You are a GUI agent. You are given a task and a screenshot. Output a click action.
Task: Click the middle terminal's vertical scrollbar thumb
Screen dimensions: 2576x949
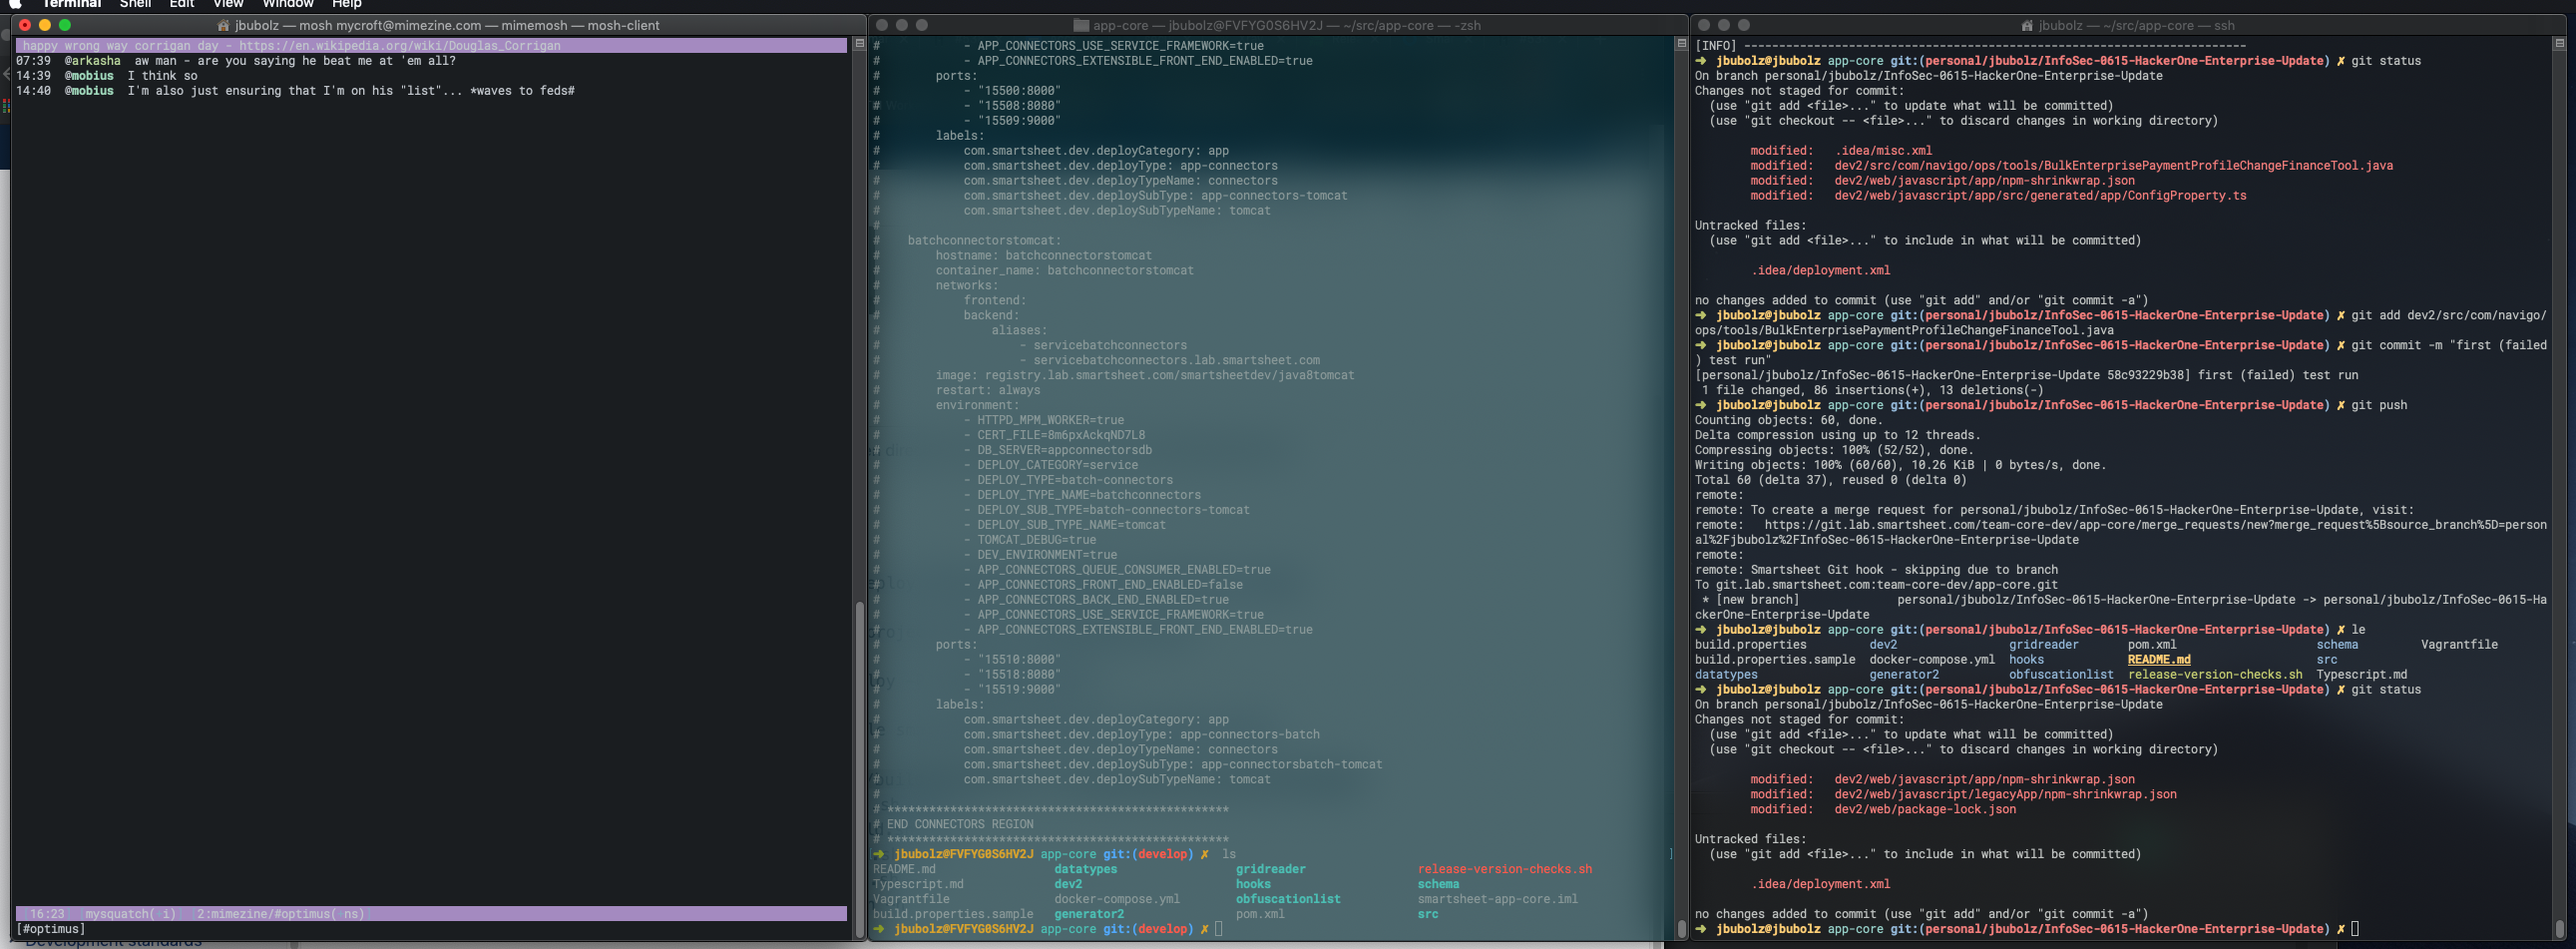pyautogui.click(x=1682, y=929)
